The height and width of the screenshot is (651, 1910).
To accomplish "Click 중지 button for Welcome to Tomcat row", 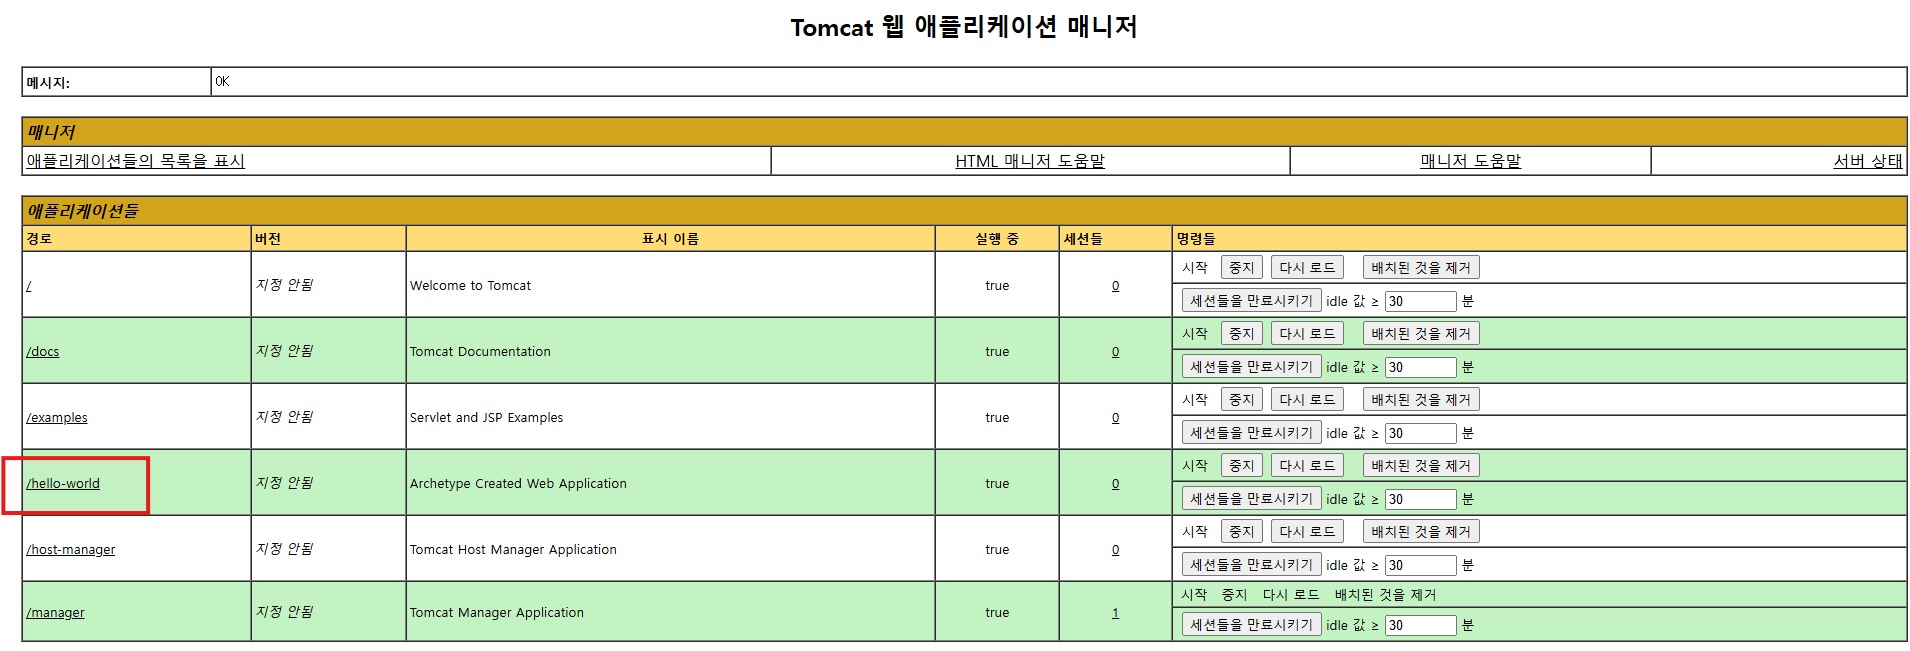I will (1241, 268).
